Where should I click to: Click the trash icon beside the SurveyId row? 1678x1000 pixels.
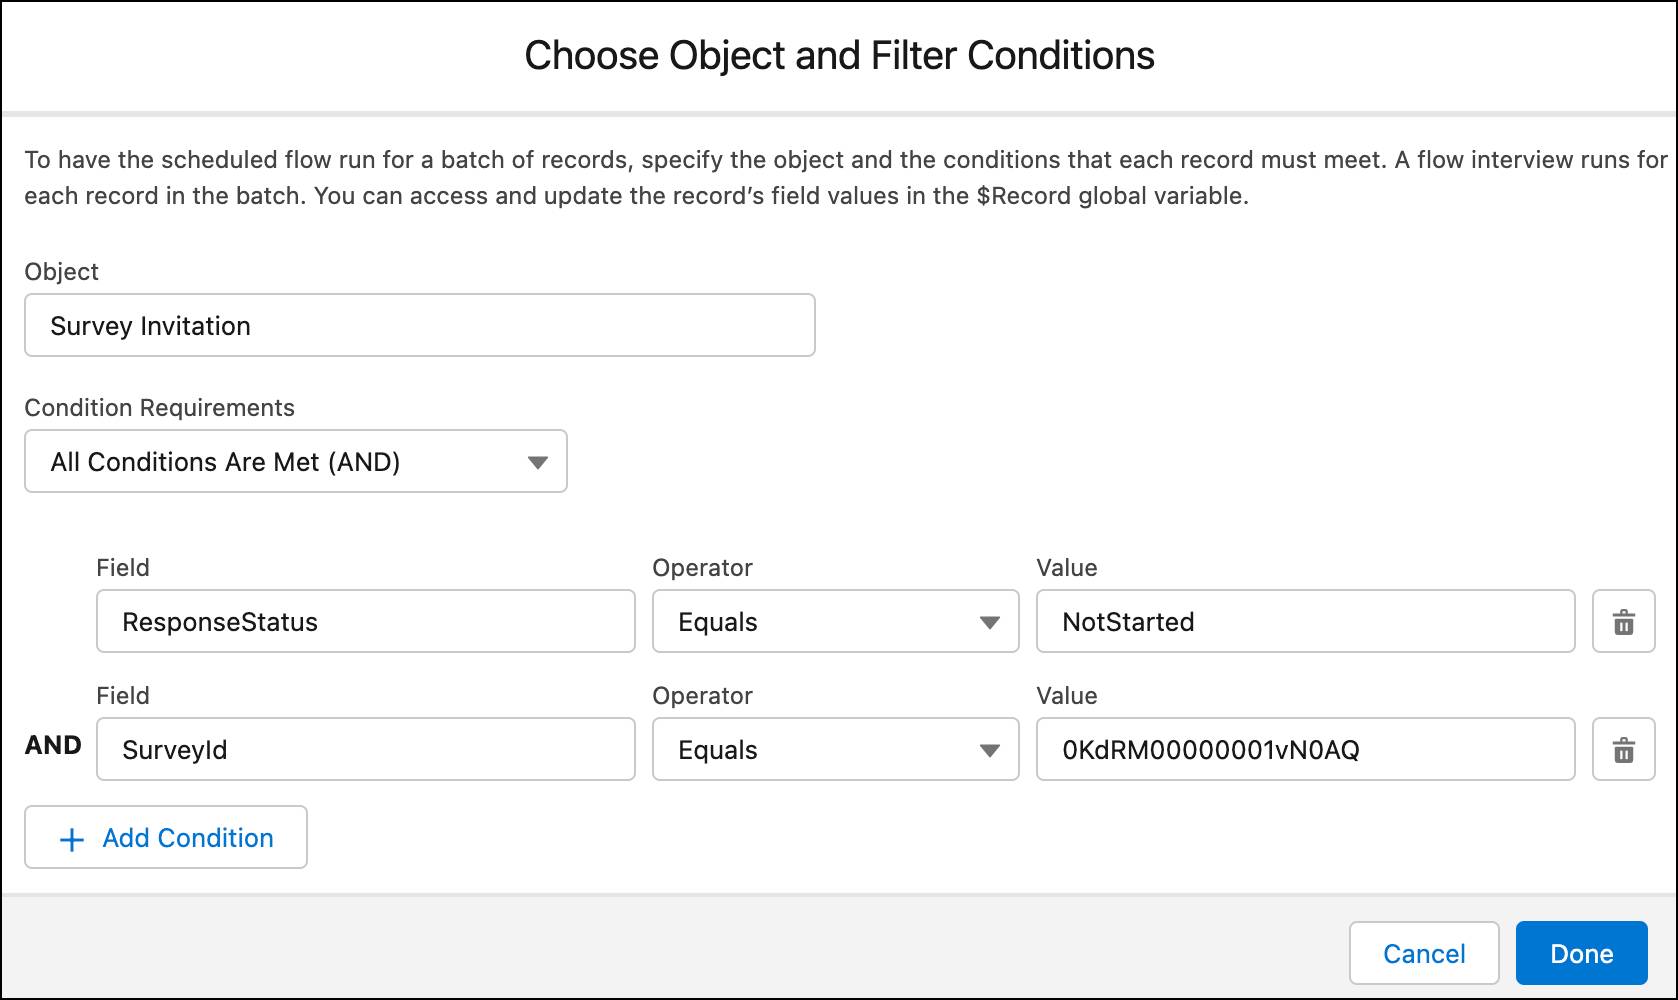(x=1623, y=749)
